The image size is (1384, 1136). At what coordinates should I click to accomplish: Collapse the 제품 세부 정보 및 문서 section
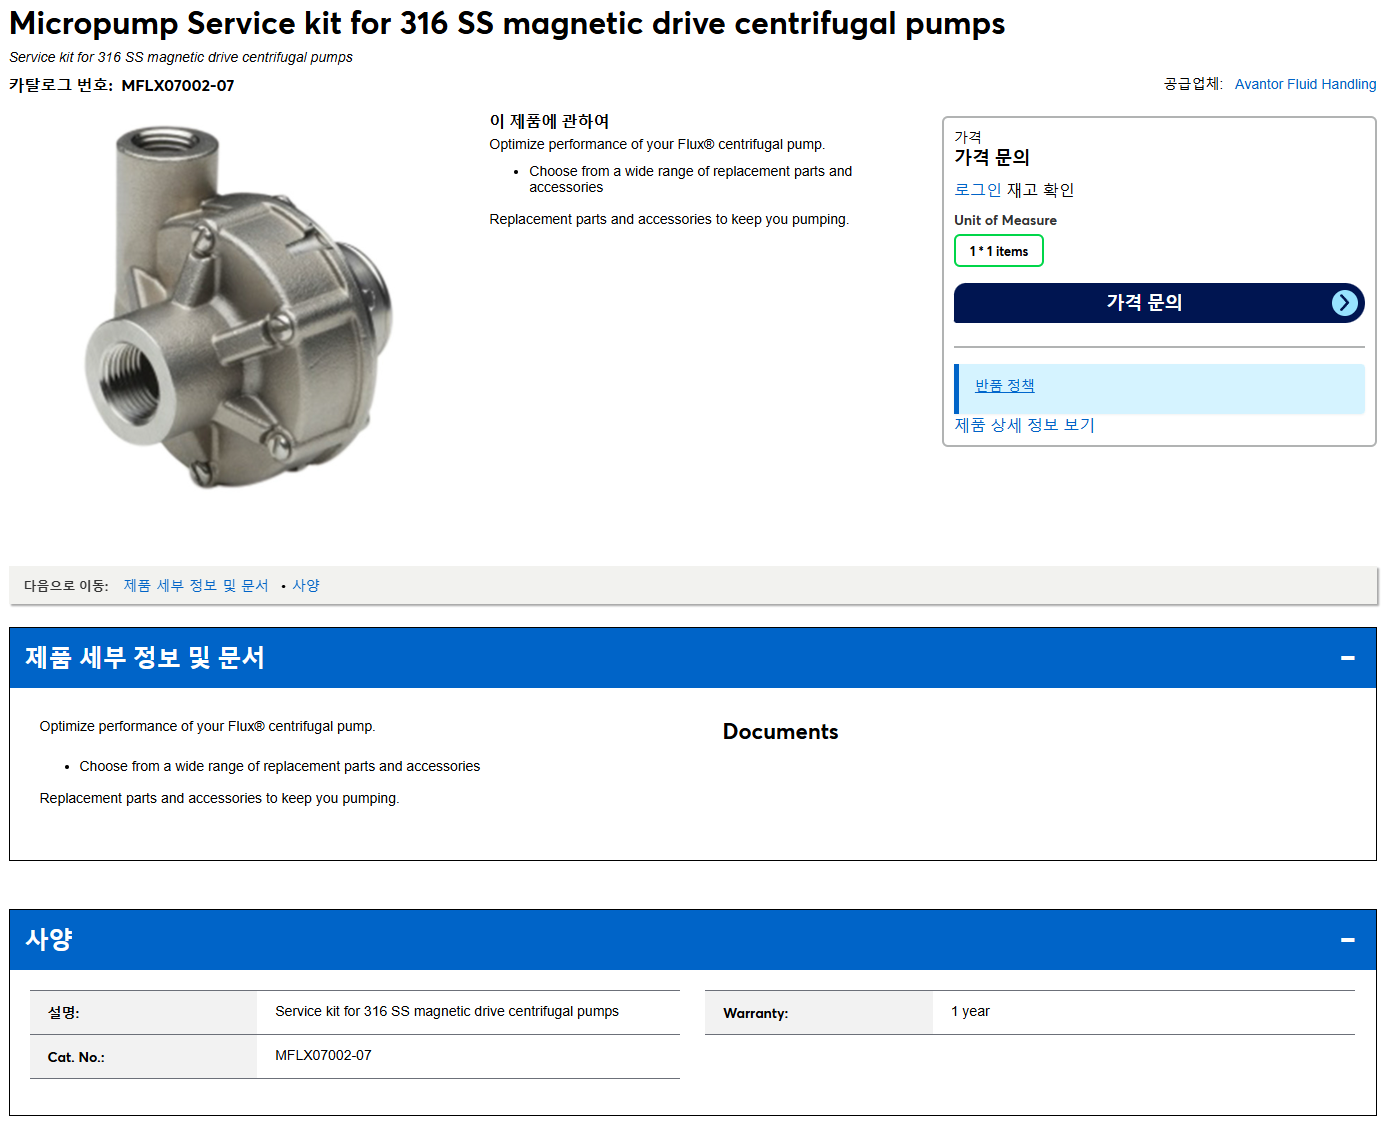(1347, 658)
